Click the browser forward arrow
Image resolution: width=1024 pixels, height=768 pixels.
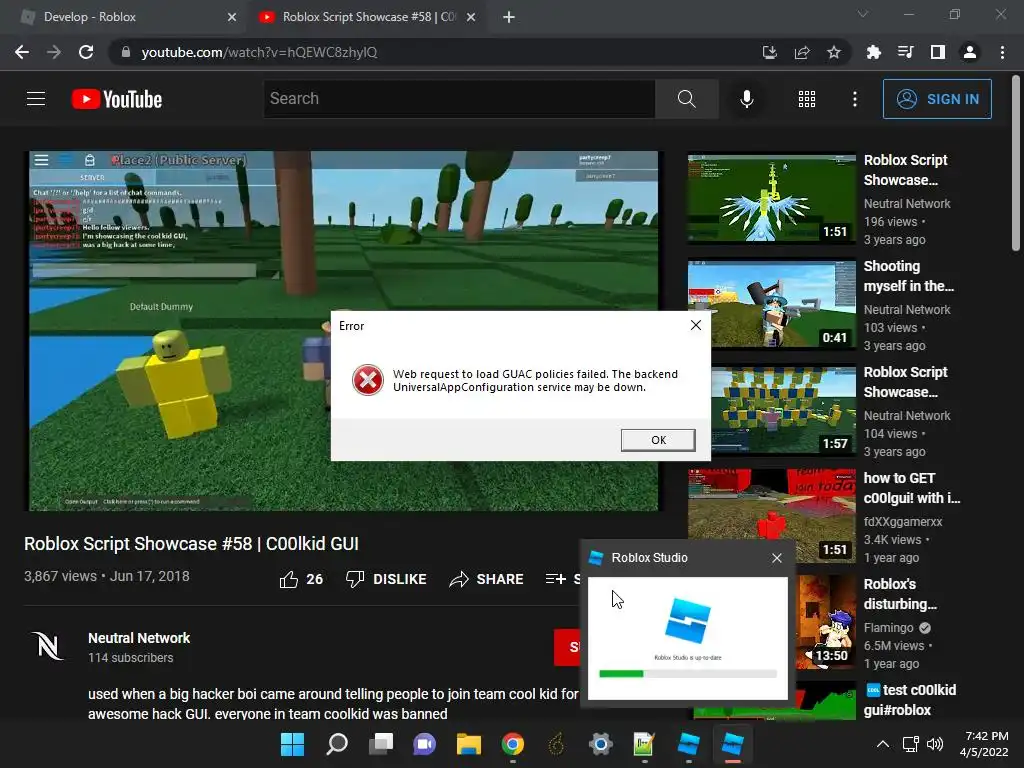pos(54,52)
